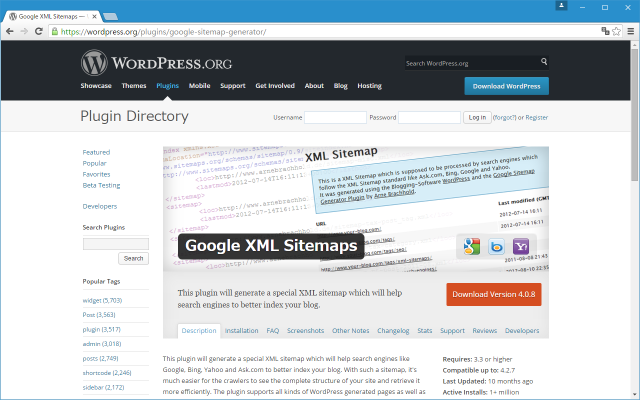Click into the Password field

click(x=429, y=118)
